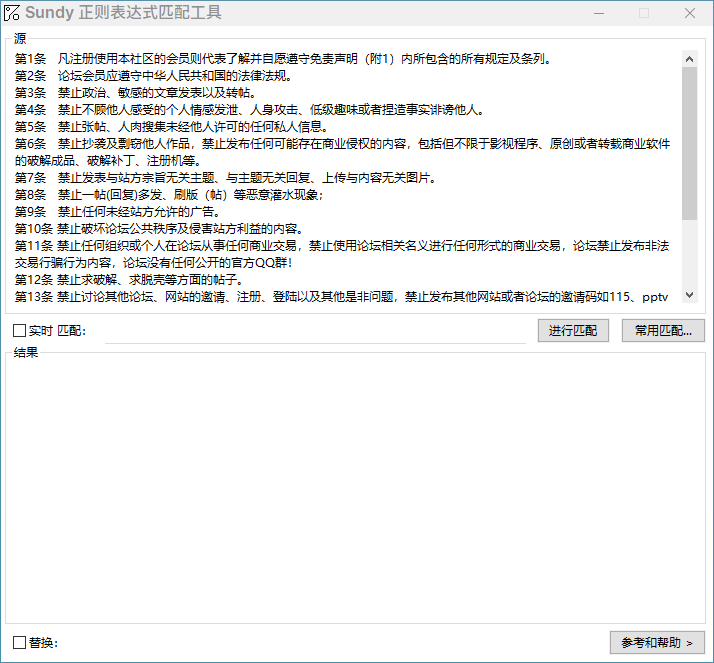Click the Sundy app icon in title bar

click(11, 13)
